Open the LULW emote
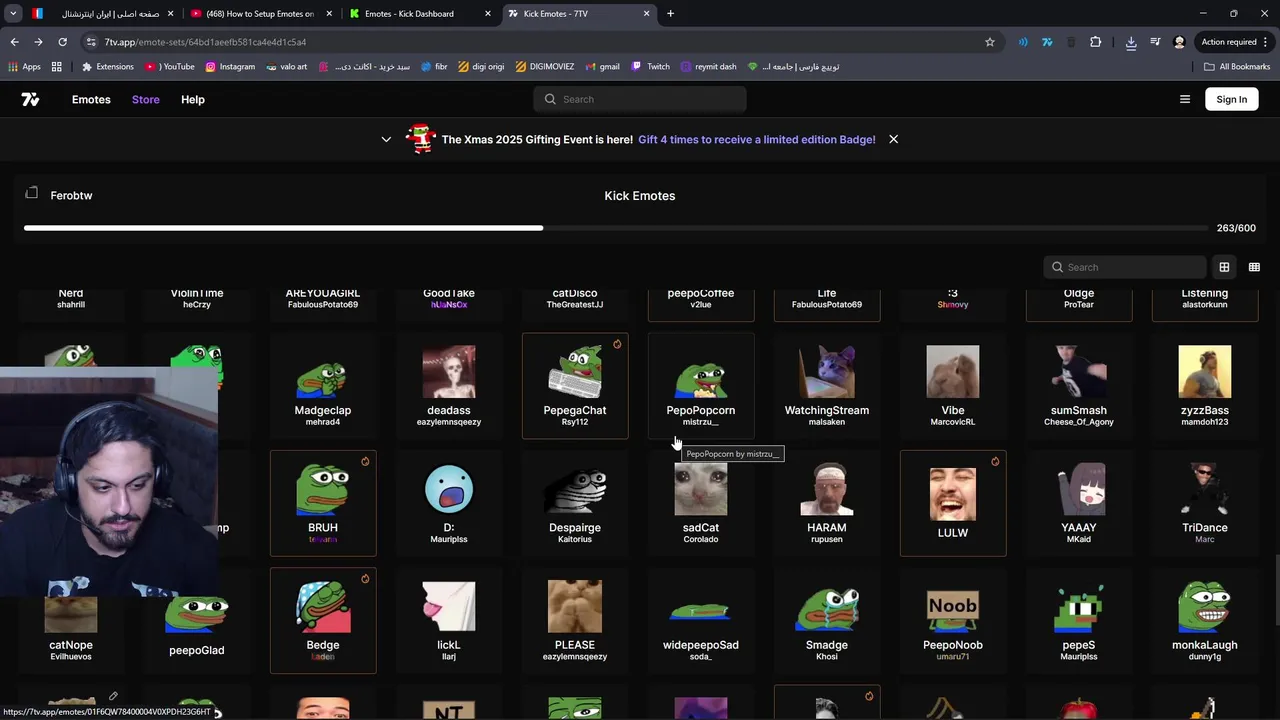This screenshot has height=720, width=1280. (953, 503)
